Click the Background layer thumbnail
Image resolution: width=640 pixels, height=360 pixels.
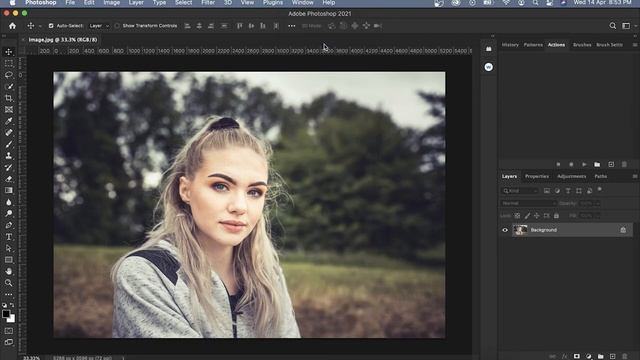(520, 230)
